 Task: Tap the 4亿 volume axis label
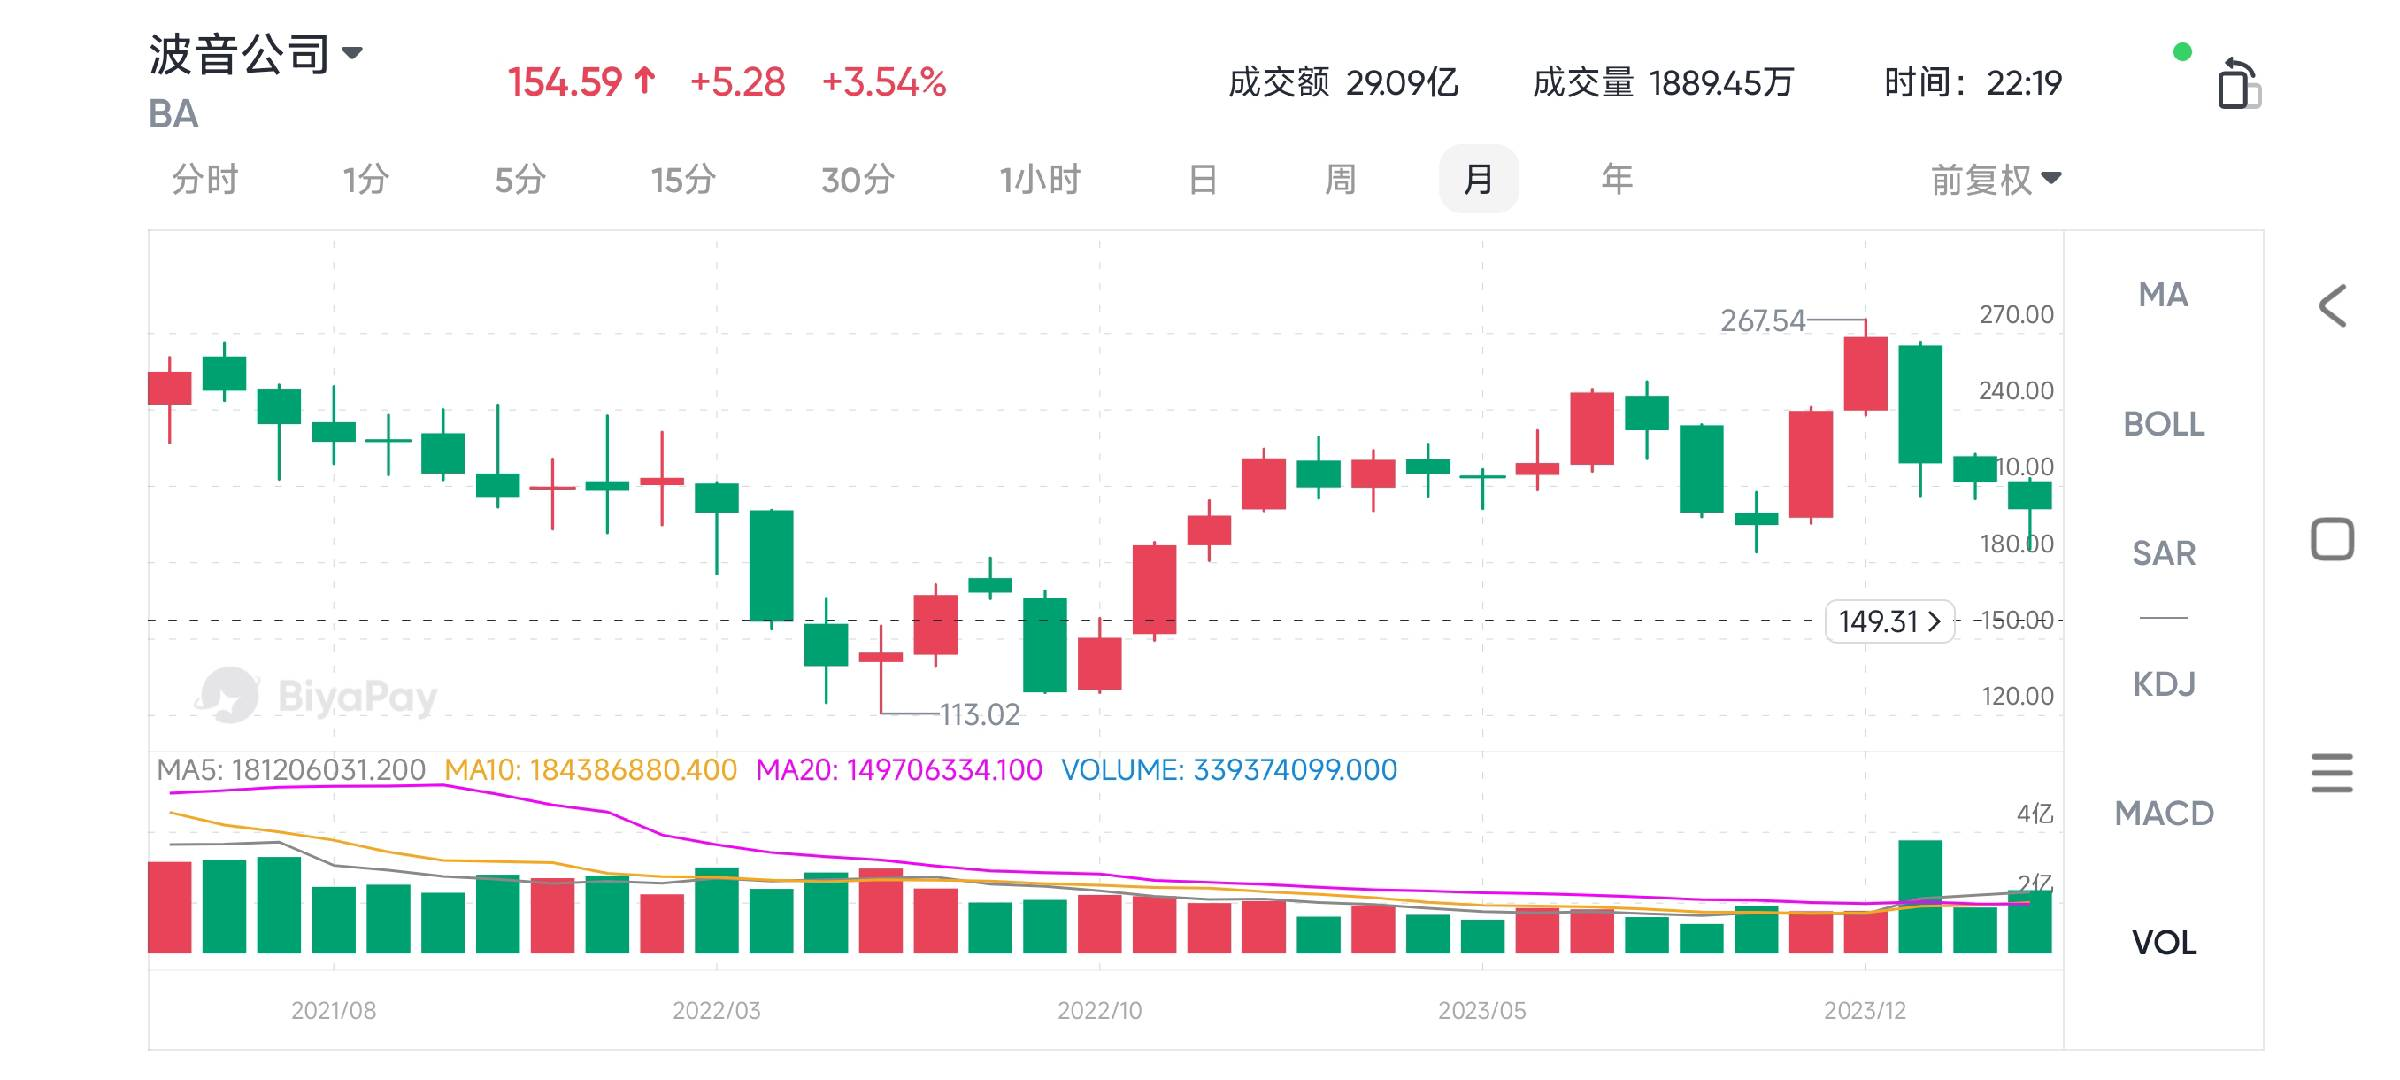click(x=2035, y=814)
